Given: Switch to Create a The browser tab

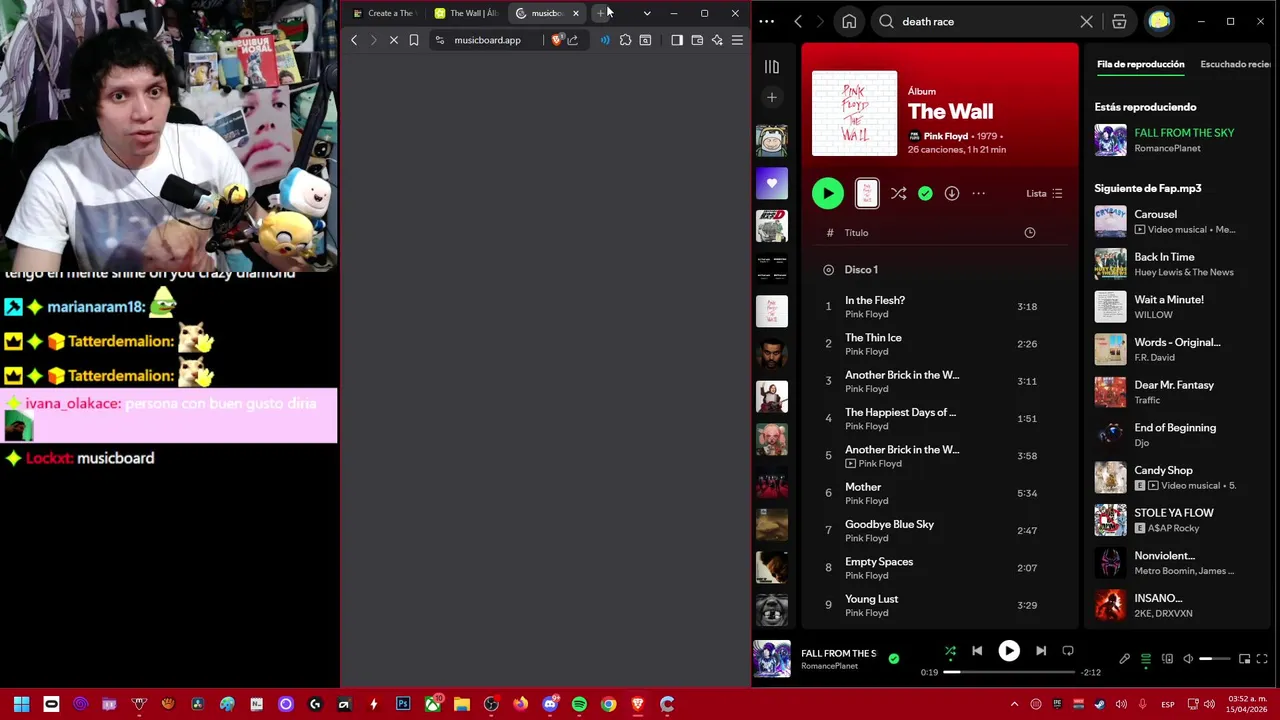Looking at the screenshot, I should click(384, 13).
